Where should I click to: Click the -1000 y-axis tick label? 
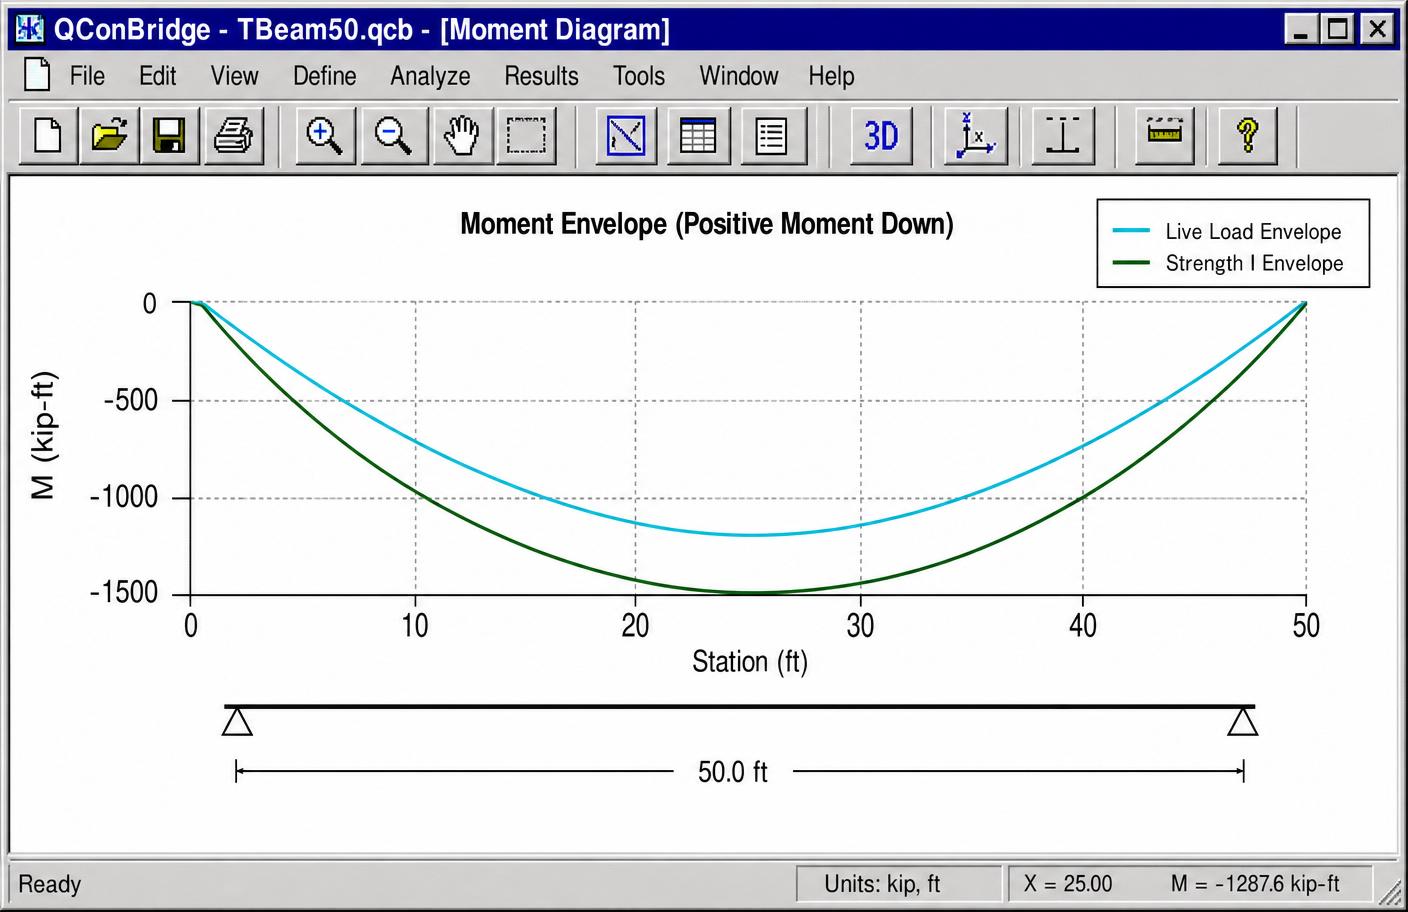[124, 497]
